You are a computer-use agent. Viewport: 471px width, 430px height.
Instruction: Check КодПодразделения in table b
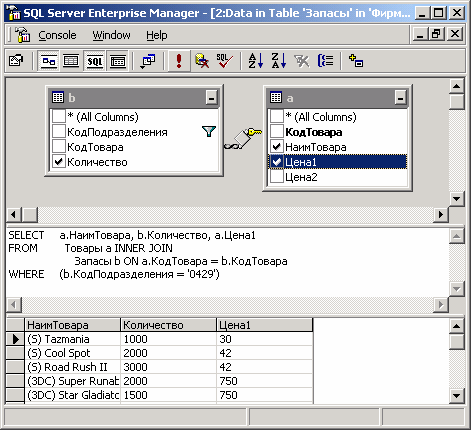click(59, 132)
